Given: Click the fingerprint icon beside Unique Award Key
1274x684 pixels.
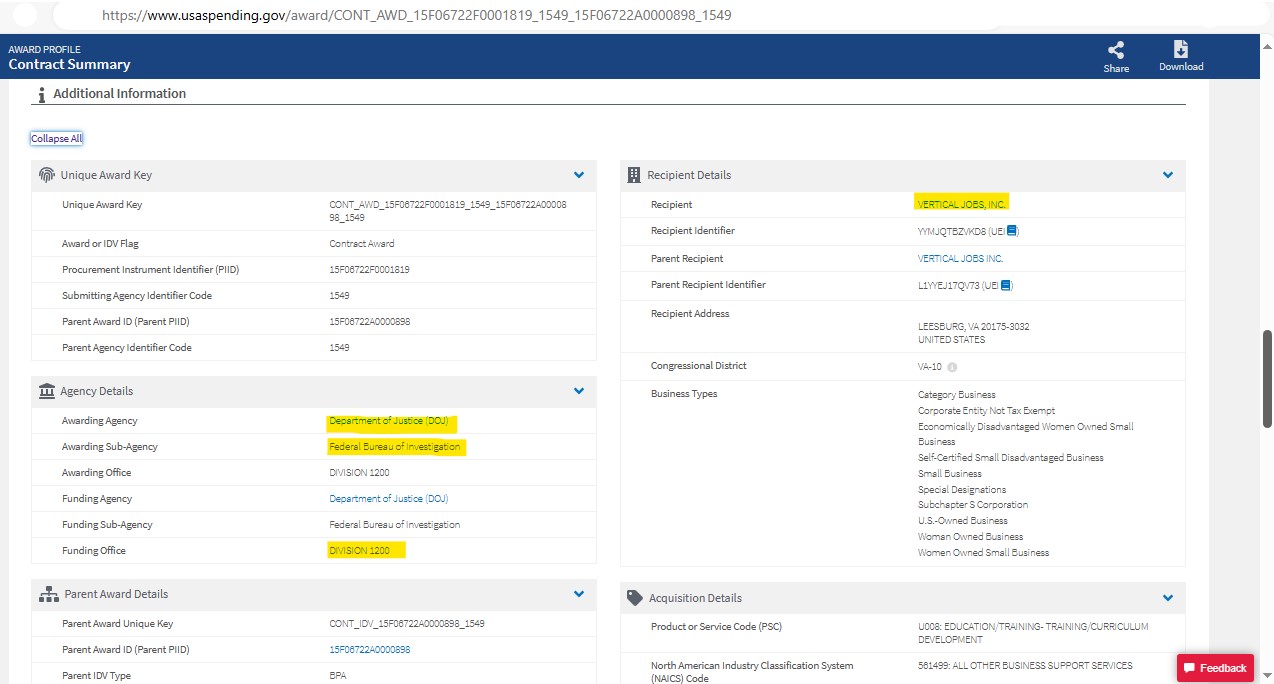Looking at the screenshot, I should coord(46,175).
